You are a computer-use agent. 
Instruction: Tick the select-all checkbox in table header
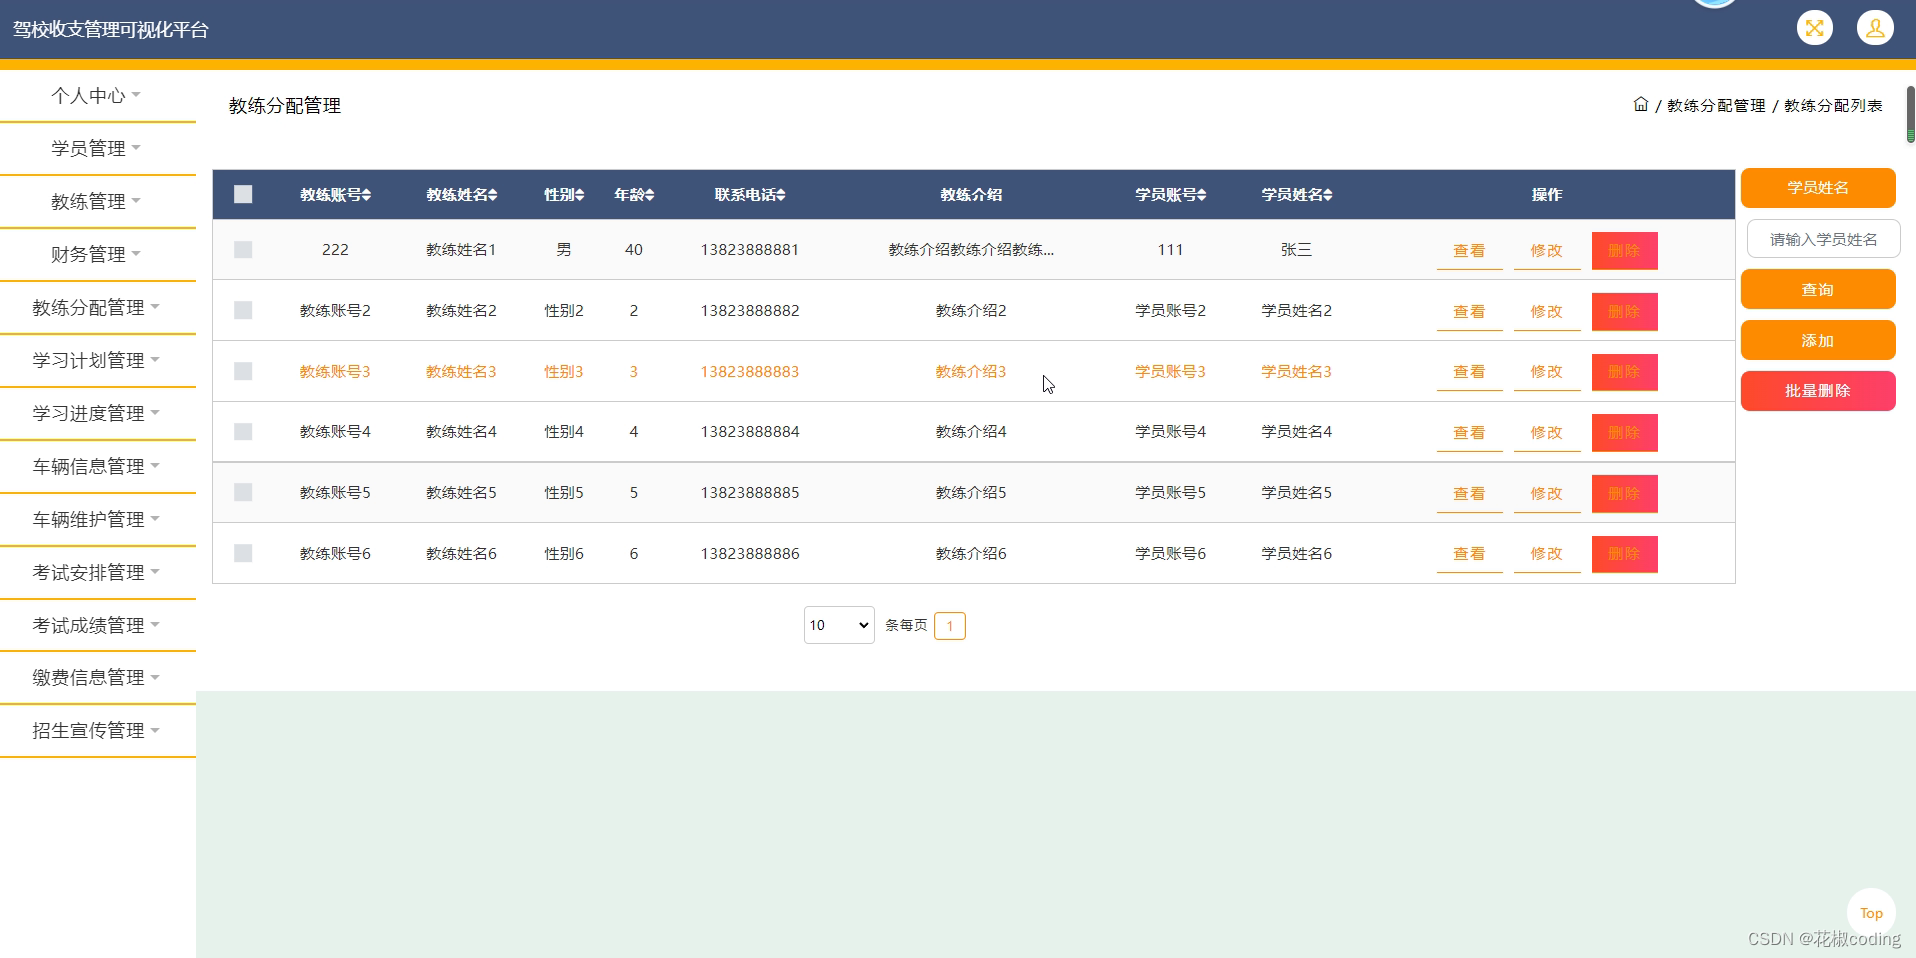[x=243, y=194]
